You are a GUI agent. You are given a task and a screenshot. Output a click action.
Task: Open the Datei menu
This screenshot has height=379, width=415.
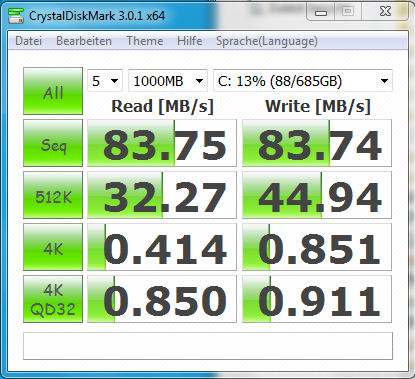click(x=29, y=41)
